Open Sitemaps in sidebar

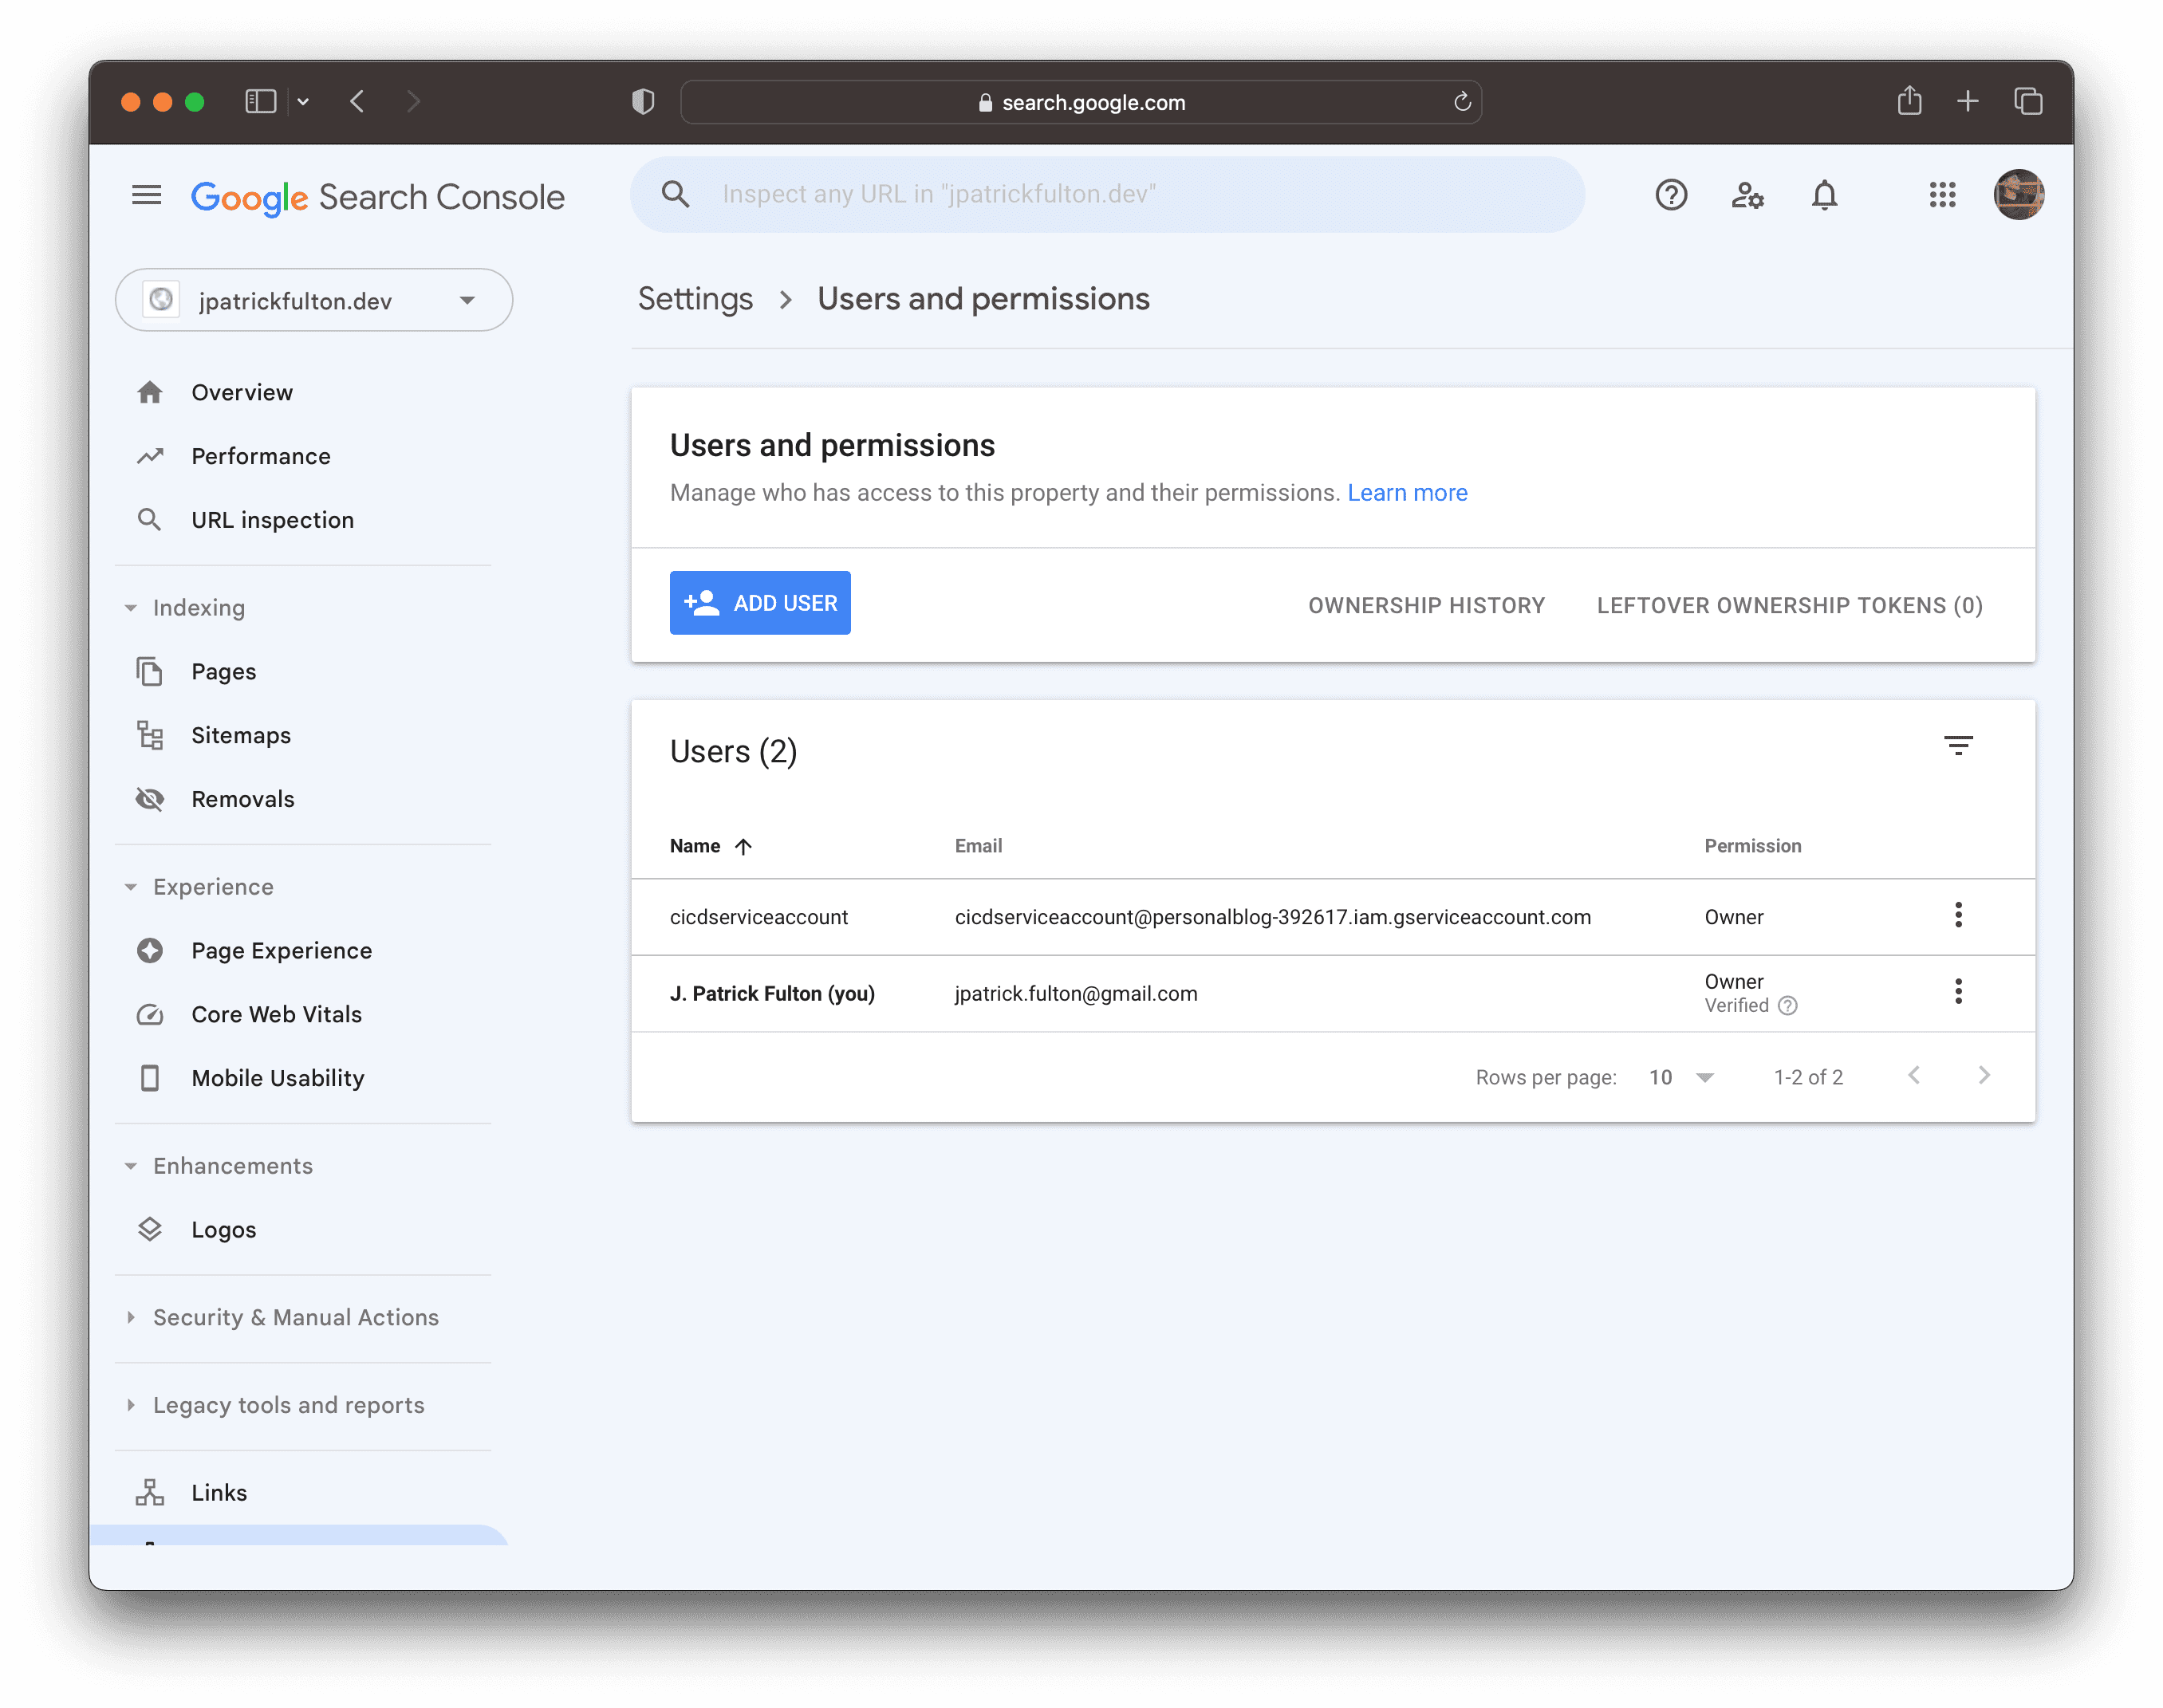tap(241, 735)
